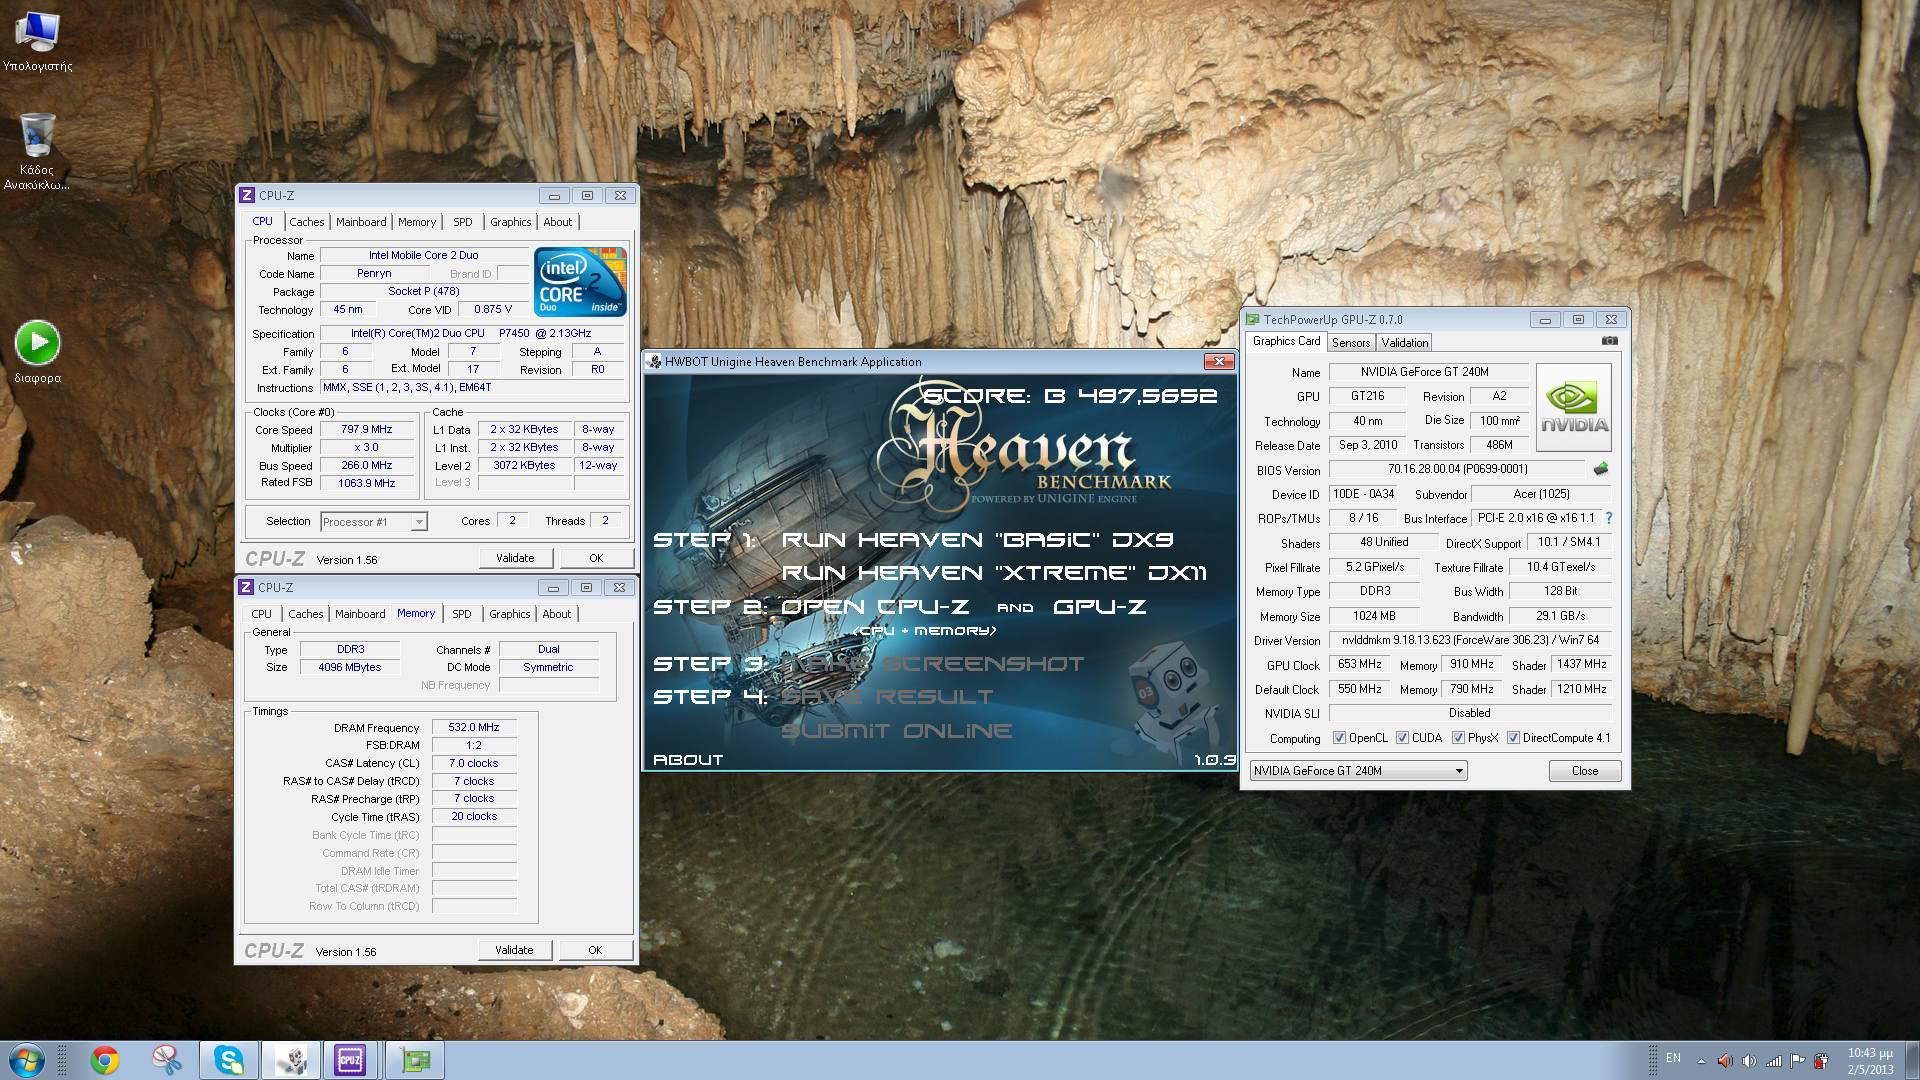The height and width of the screenshot is (1080, 1920).
Task: Select the Specification P7450 @ 2.13GHz text
Action: [472, 334]
